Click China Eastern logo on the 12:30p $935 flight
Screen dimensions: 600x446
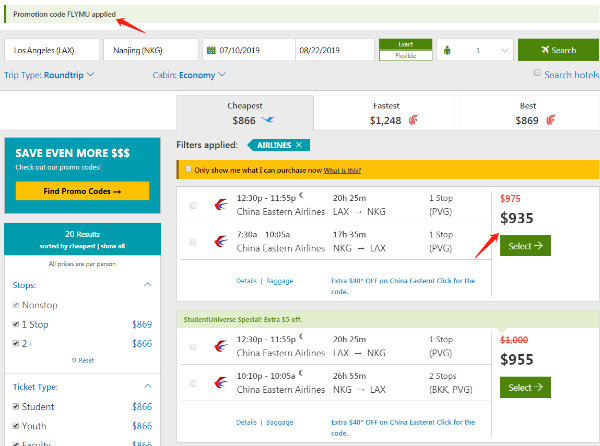click(x=221, y=205)
